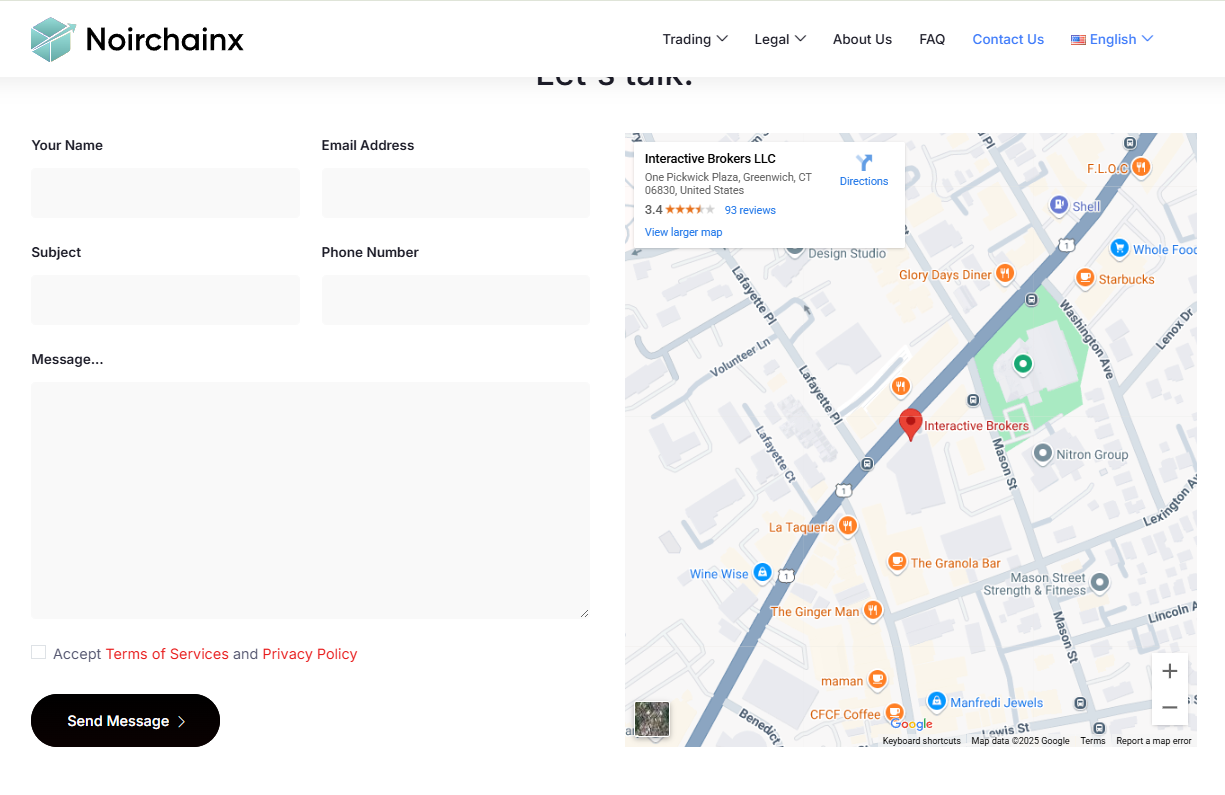Go to Contact Us in navigation
Image resolution: width=1225 pixels, height=795 pixels.
(1008, 39)
